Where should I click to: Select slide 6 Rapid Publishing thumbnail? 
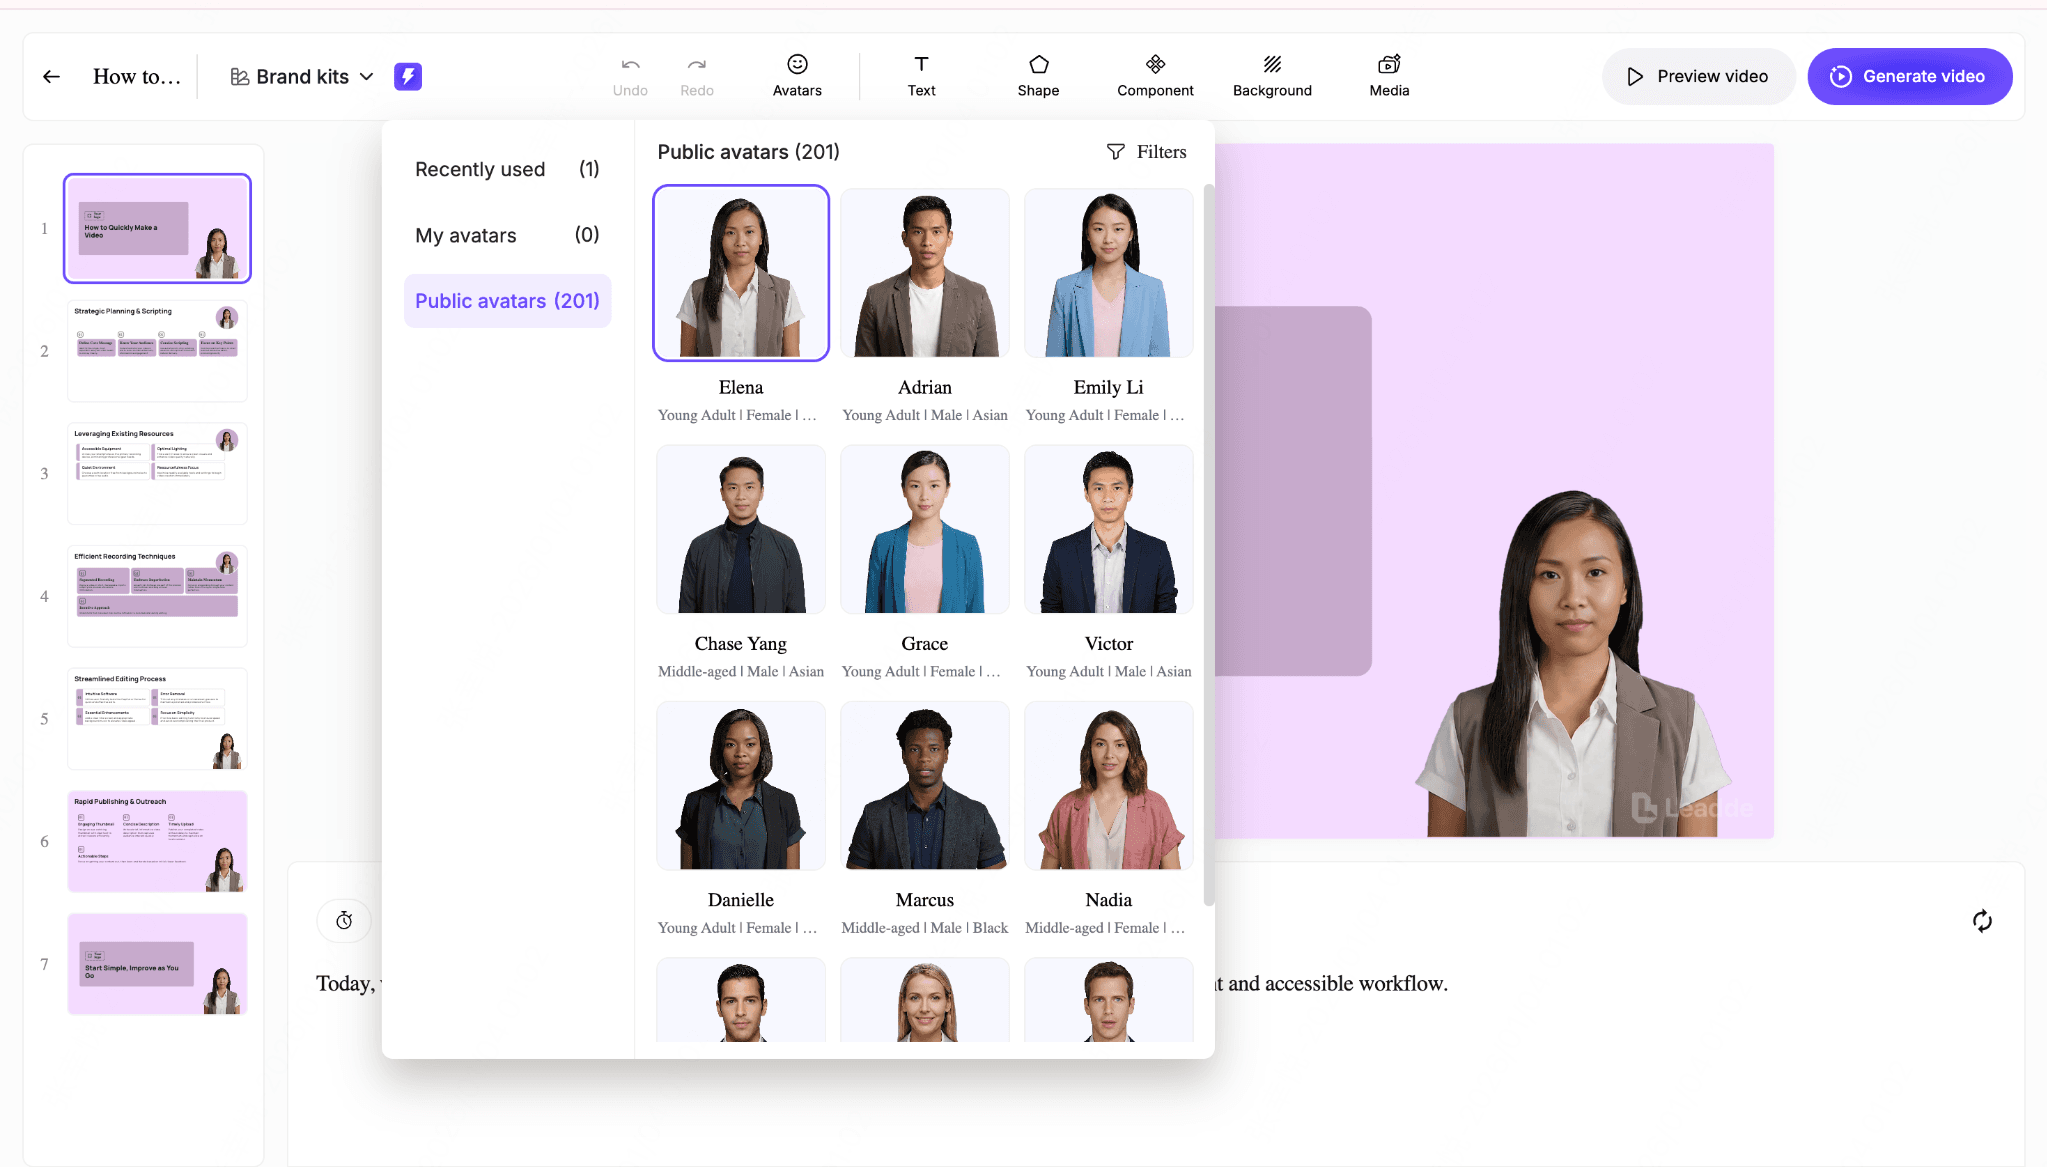[x=157, y=841]
